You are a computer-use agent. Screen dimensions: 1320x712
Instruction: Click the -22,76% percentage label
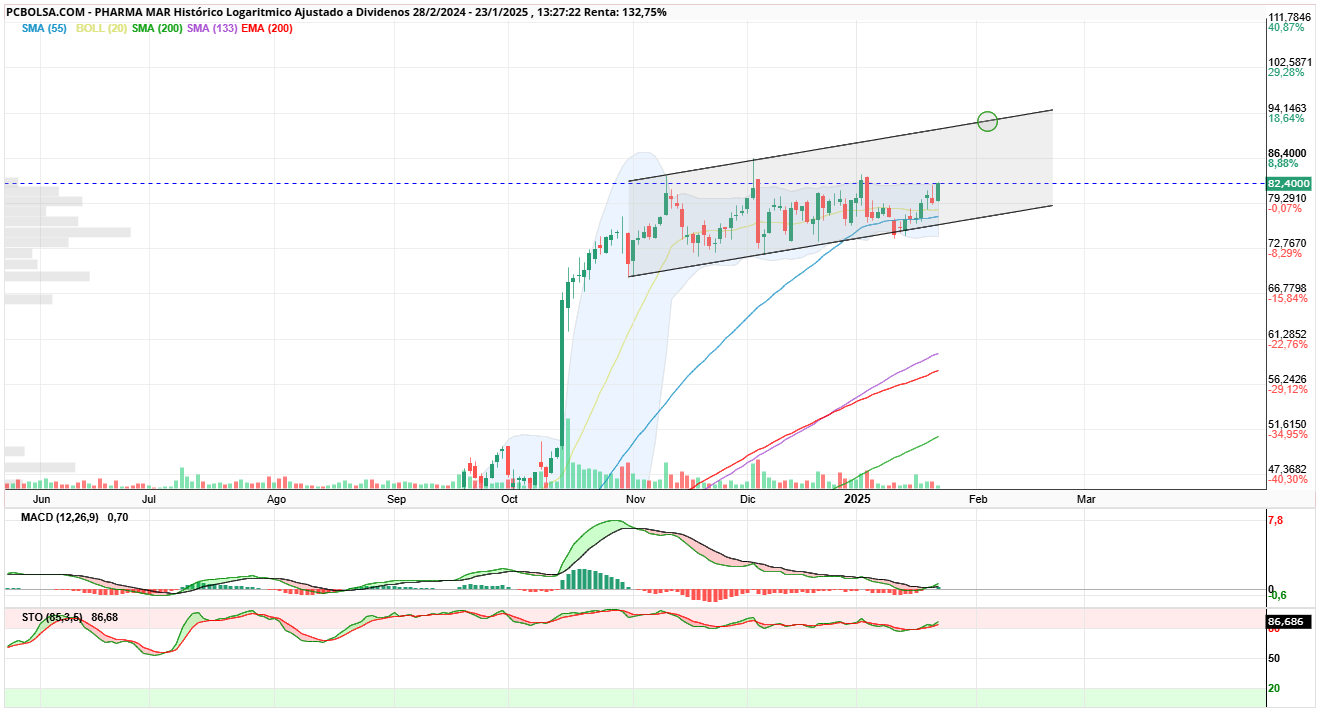pos(1288,345)
